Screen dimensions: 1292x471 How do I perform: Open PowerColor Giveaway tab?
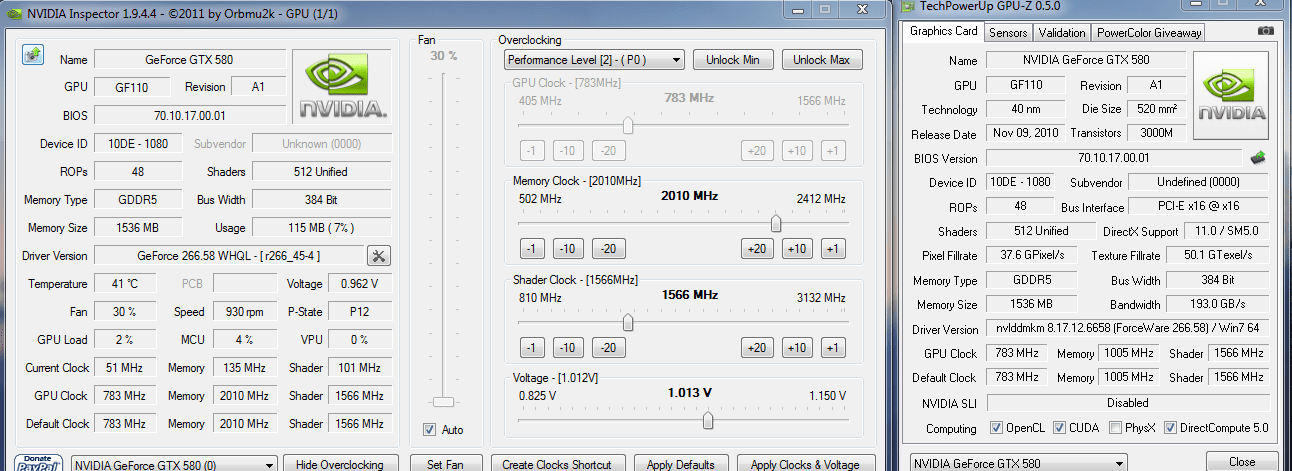[1149, 33]
